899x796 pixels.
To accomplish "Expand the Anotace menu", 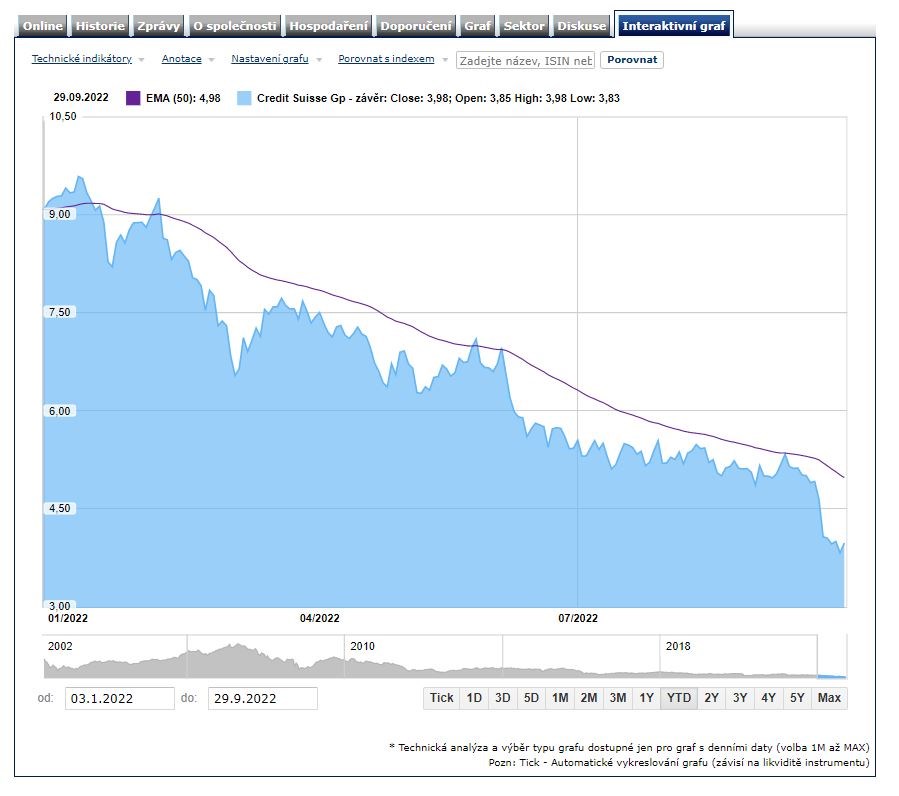I will 182,59.
